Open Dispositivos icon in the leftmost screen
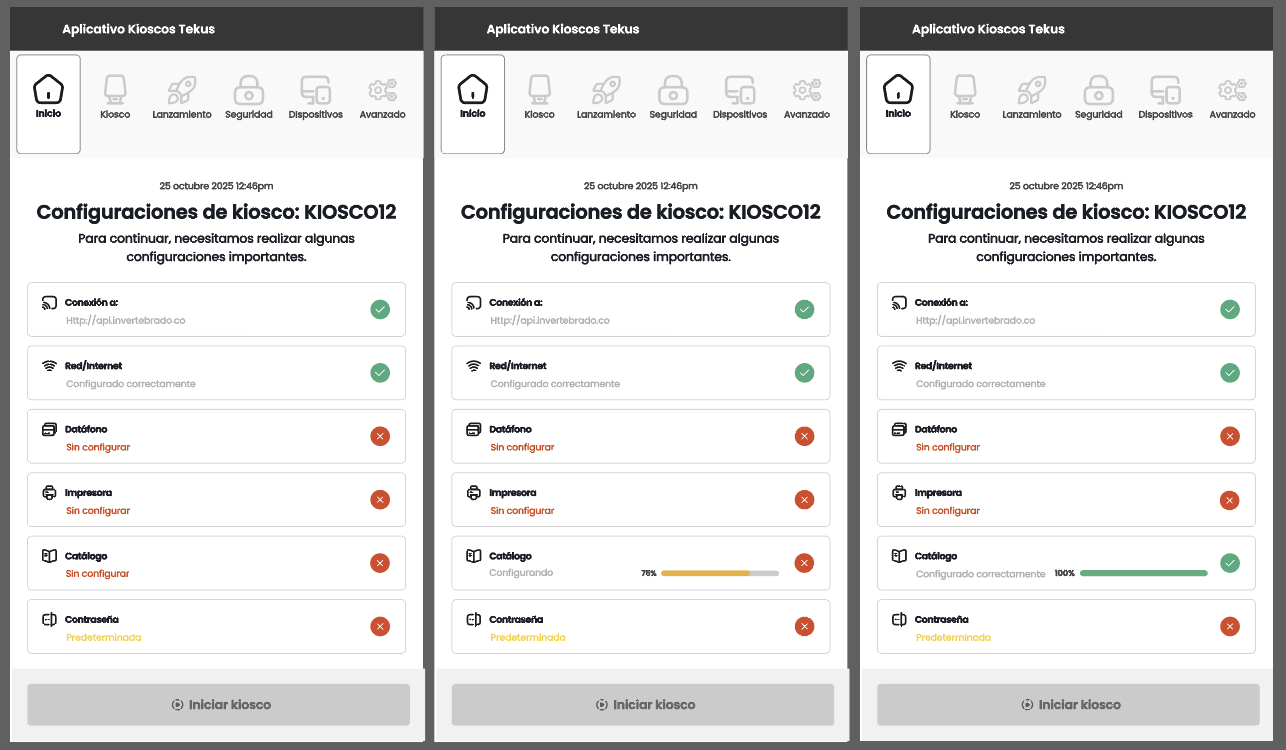The height and width of the screenshot is (750, 1286). (x=315, y=91)
